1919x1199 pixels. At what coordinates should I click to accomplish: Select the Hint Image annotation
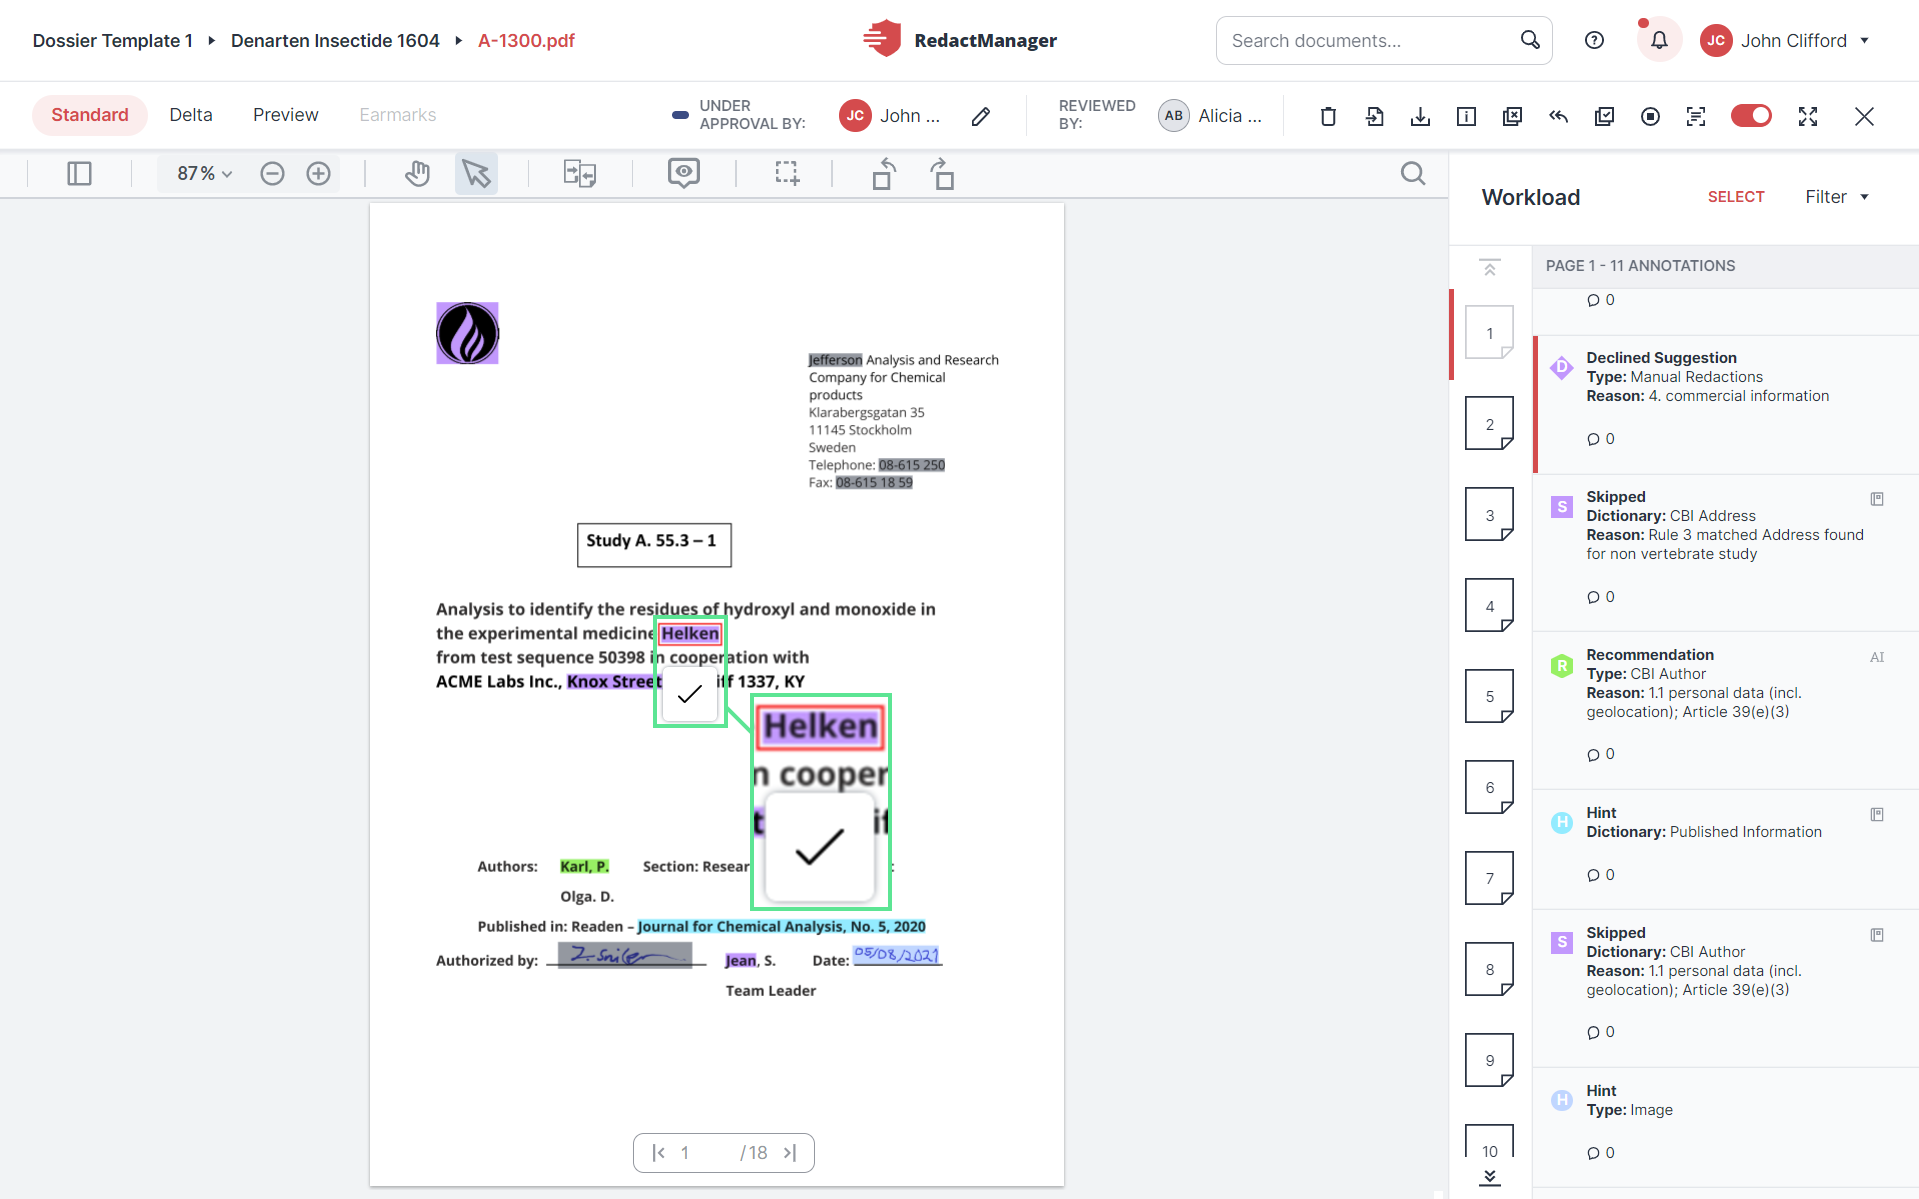click(x=1725, y=1127)
